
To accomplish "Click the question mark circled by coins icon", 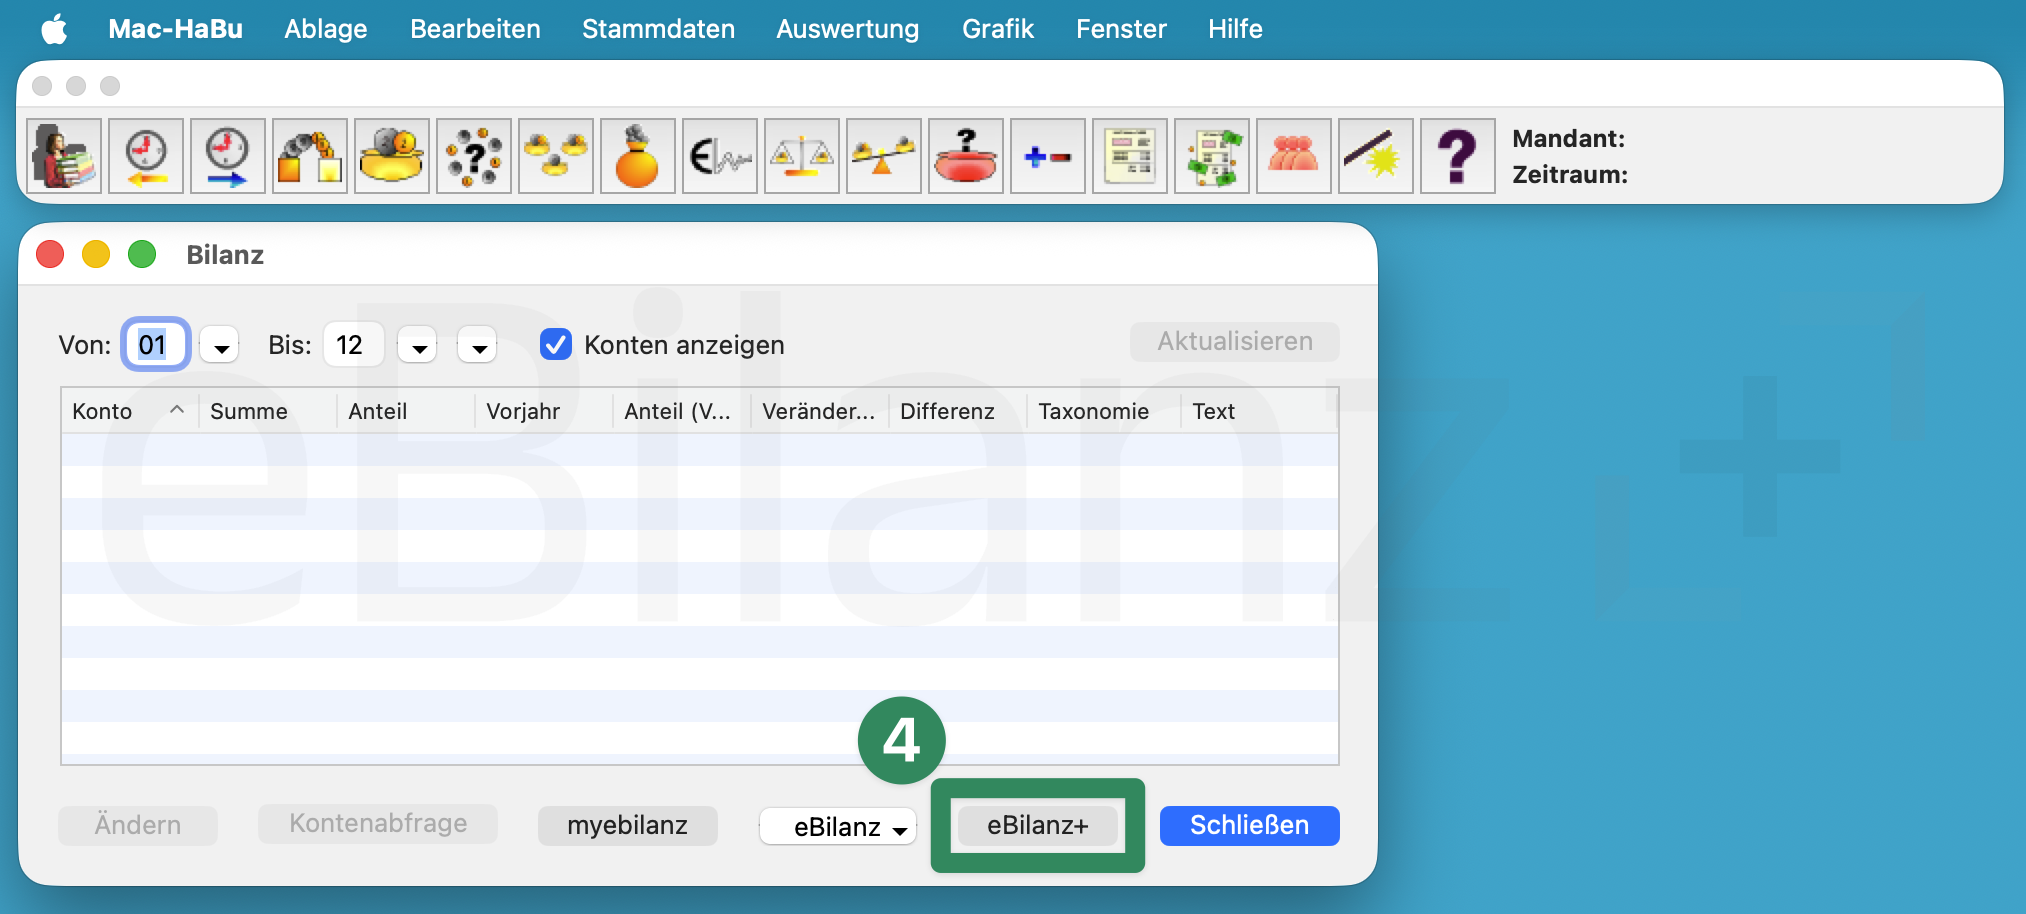I will [474, 156].
